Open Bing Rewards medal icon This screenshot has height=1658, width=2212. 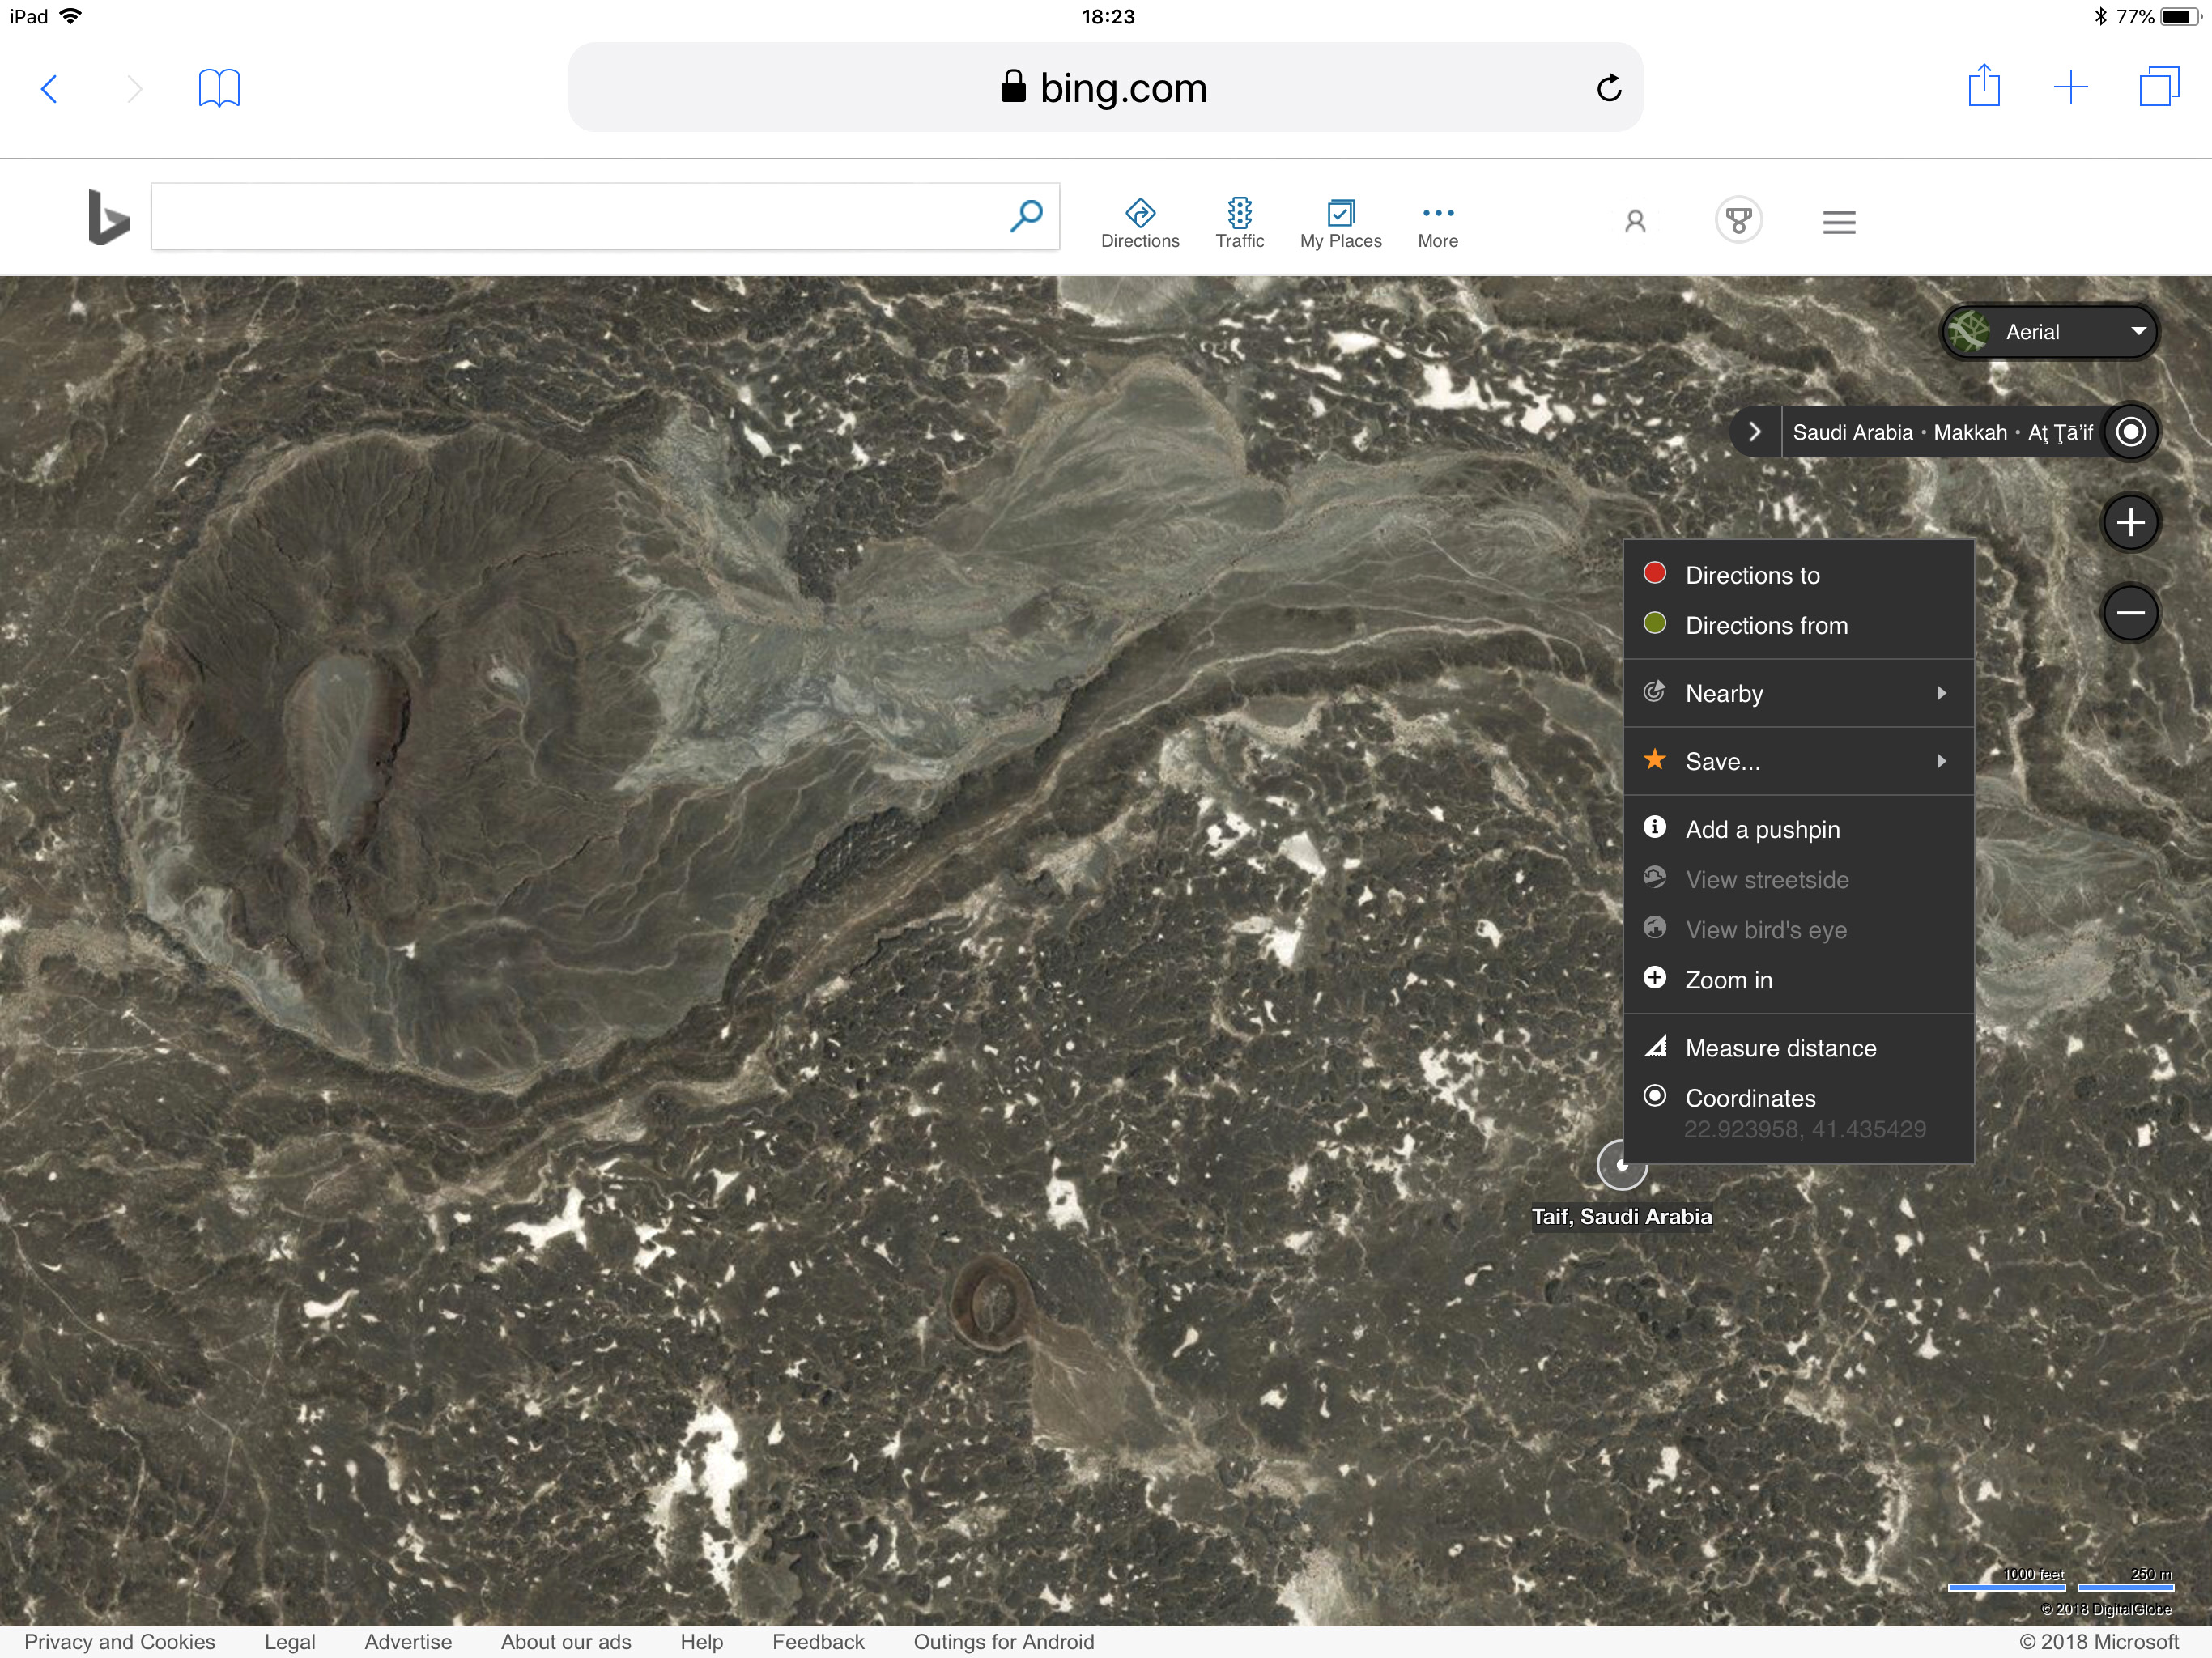(x=1738, y=220)
